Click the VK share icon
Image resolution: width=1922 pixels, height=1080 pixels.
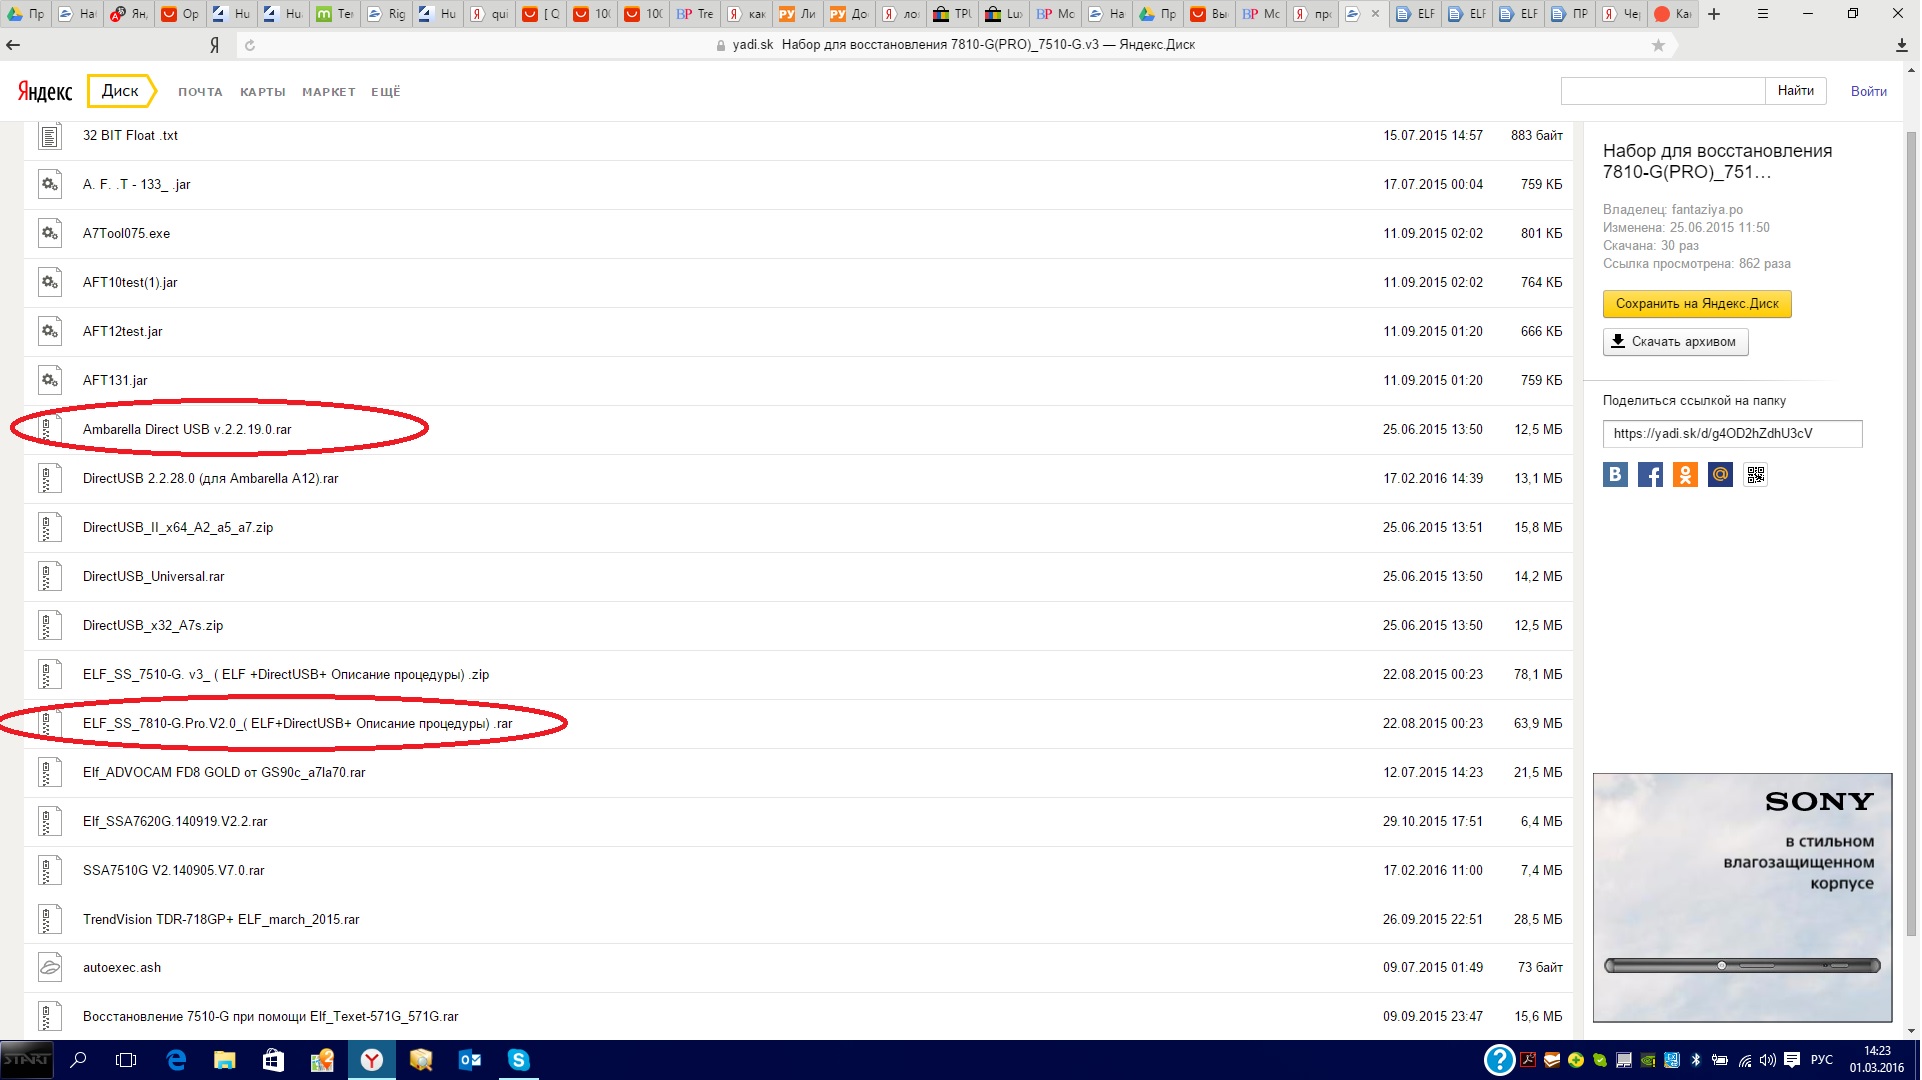(x=1615, y=475)
